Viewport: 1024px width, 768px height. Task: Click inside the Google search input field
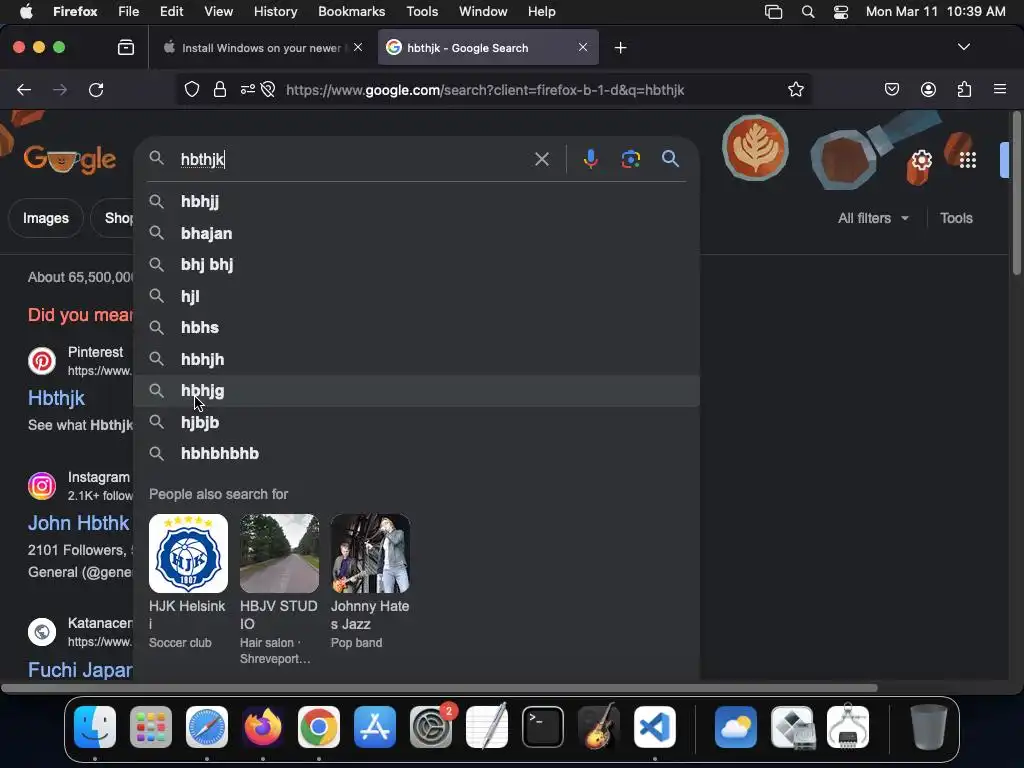[353, 159]
